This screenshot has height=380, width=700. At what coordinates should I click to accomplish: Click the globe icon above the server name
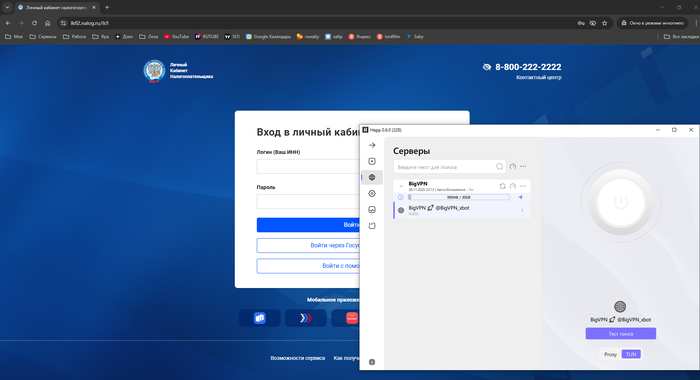620,306
